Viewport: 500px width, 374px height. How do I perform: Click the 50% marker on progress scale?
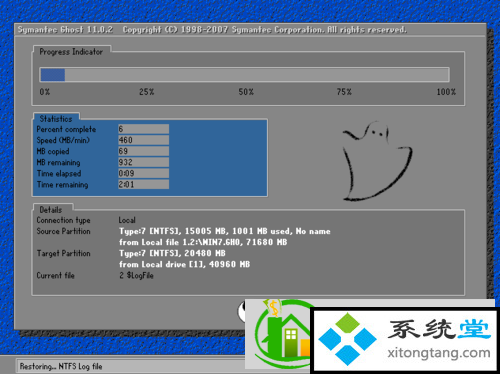click(x=246, y=92)
